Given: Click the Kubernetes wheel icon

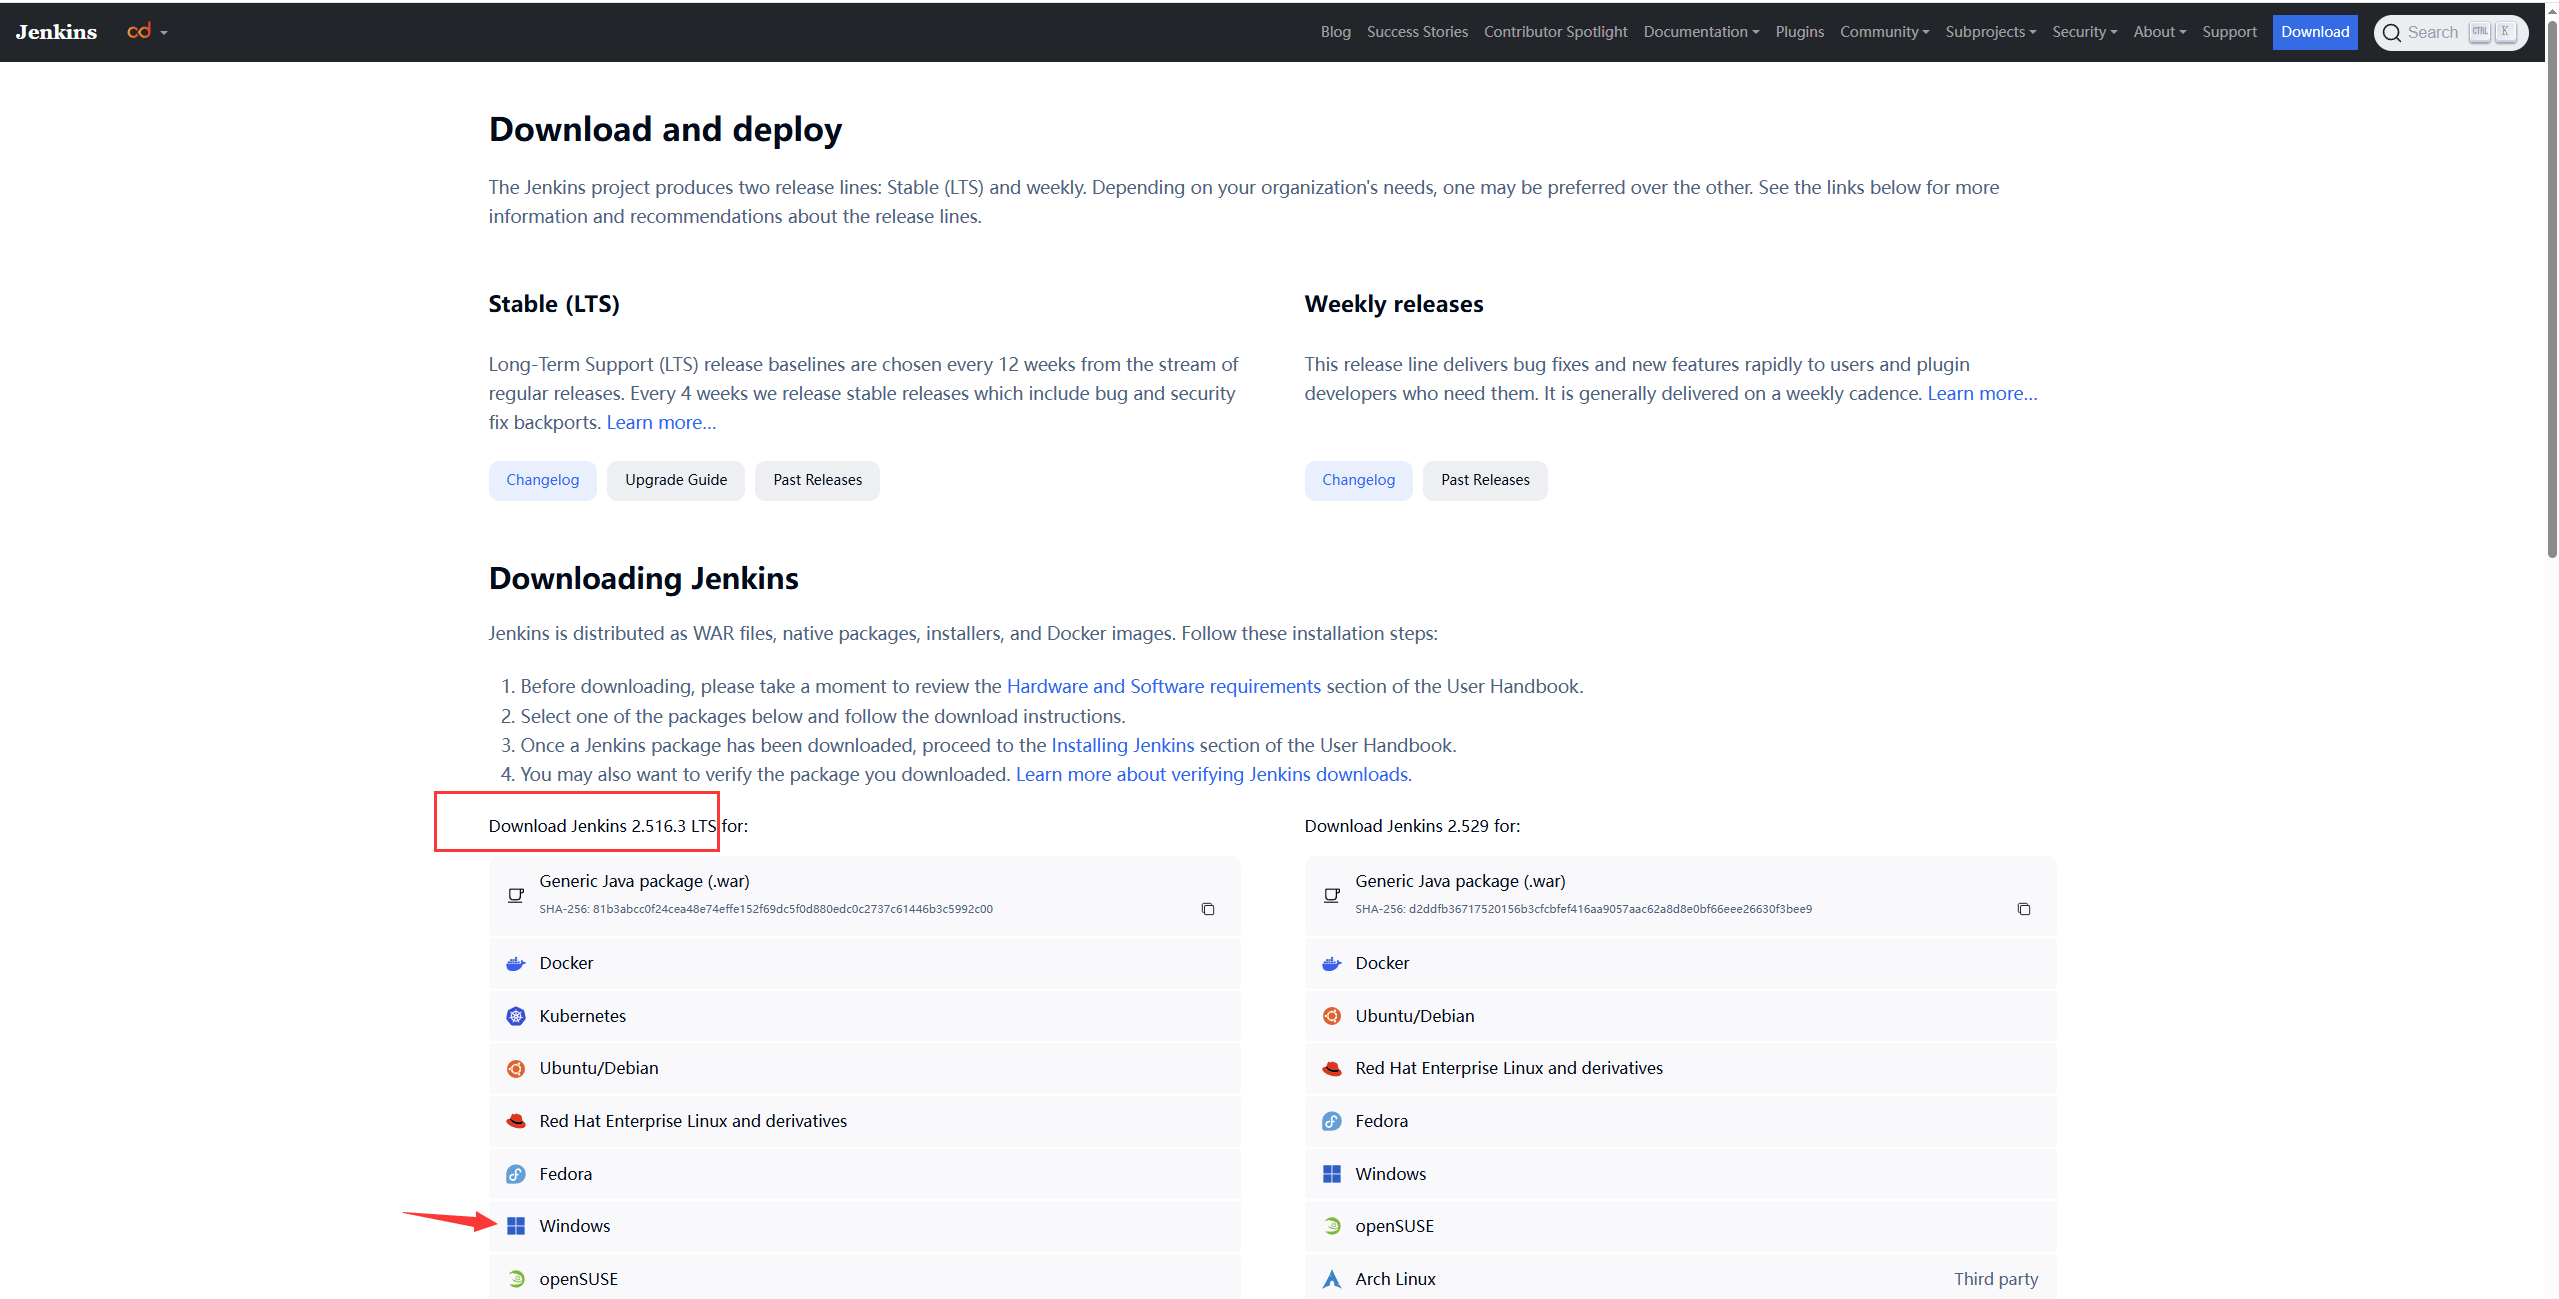Looking at the screenshot, I should (516, 1016).
